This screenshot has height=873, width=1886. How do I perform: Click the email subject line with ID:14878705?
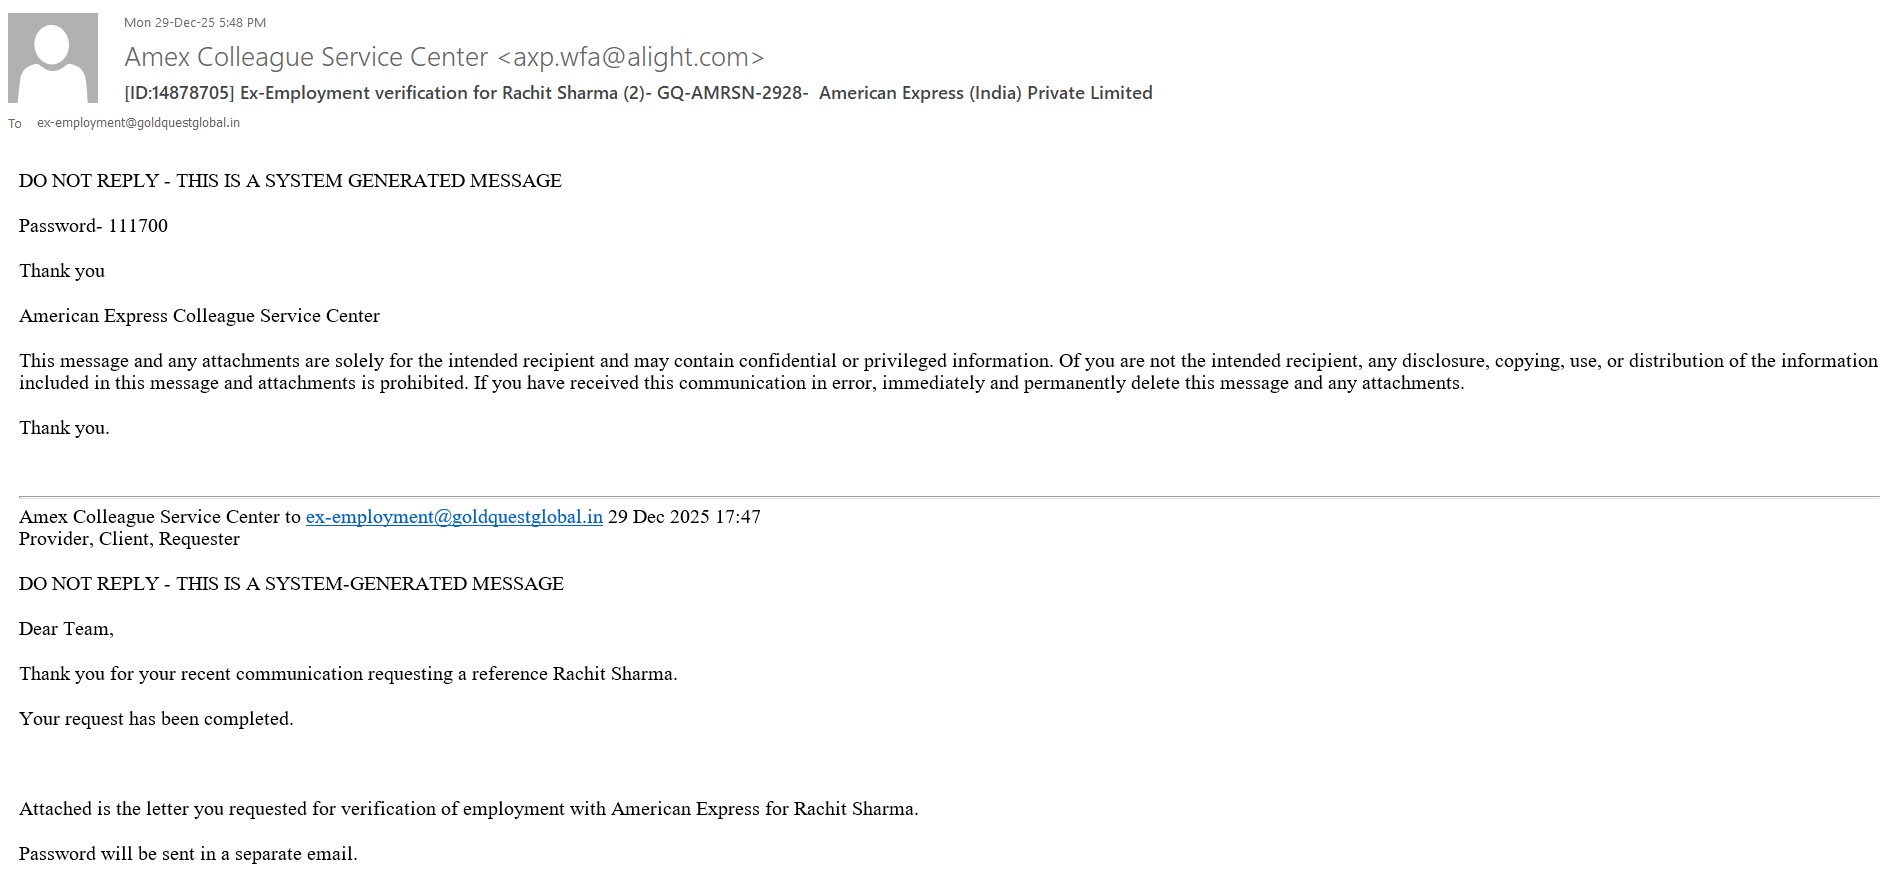(x=638, y=93)
